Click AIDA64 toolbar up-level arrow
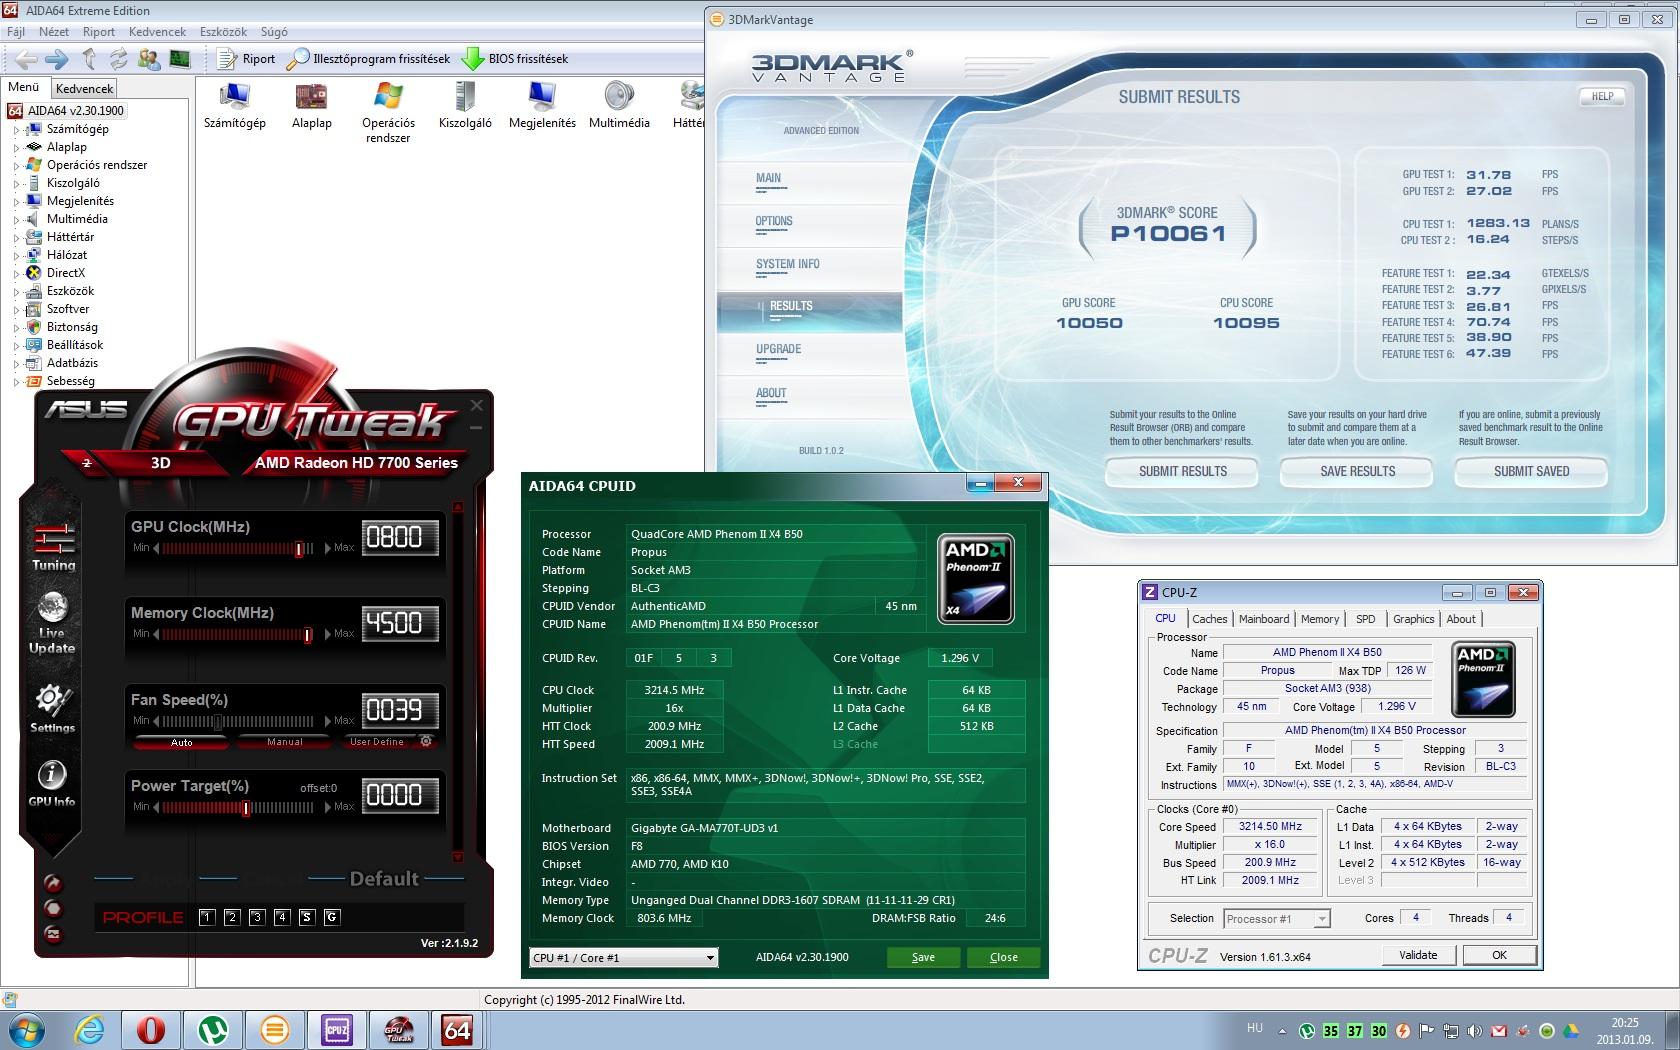 tap(89, 59)
